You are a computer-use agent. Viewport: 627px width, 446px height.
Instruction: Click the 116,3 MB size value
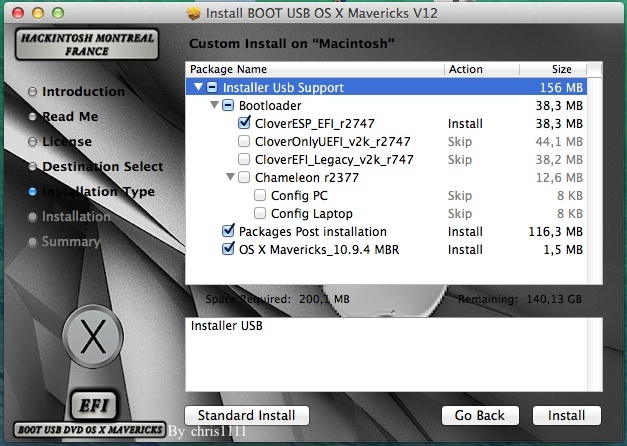pyautogui.click(x=555, y=232)
